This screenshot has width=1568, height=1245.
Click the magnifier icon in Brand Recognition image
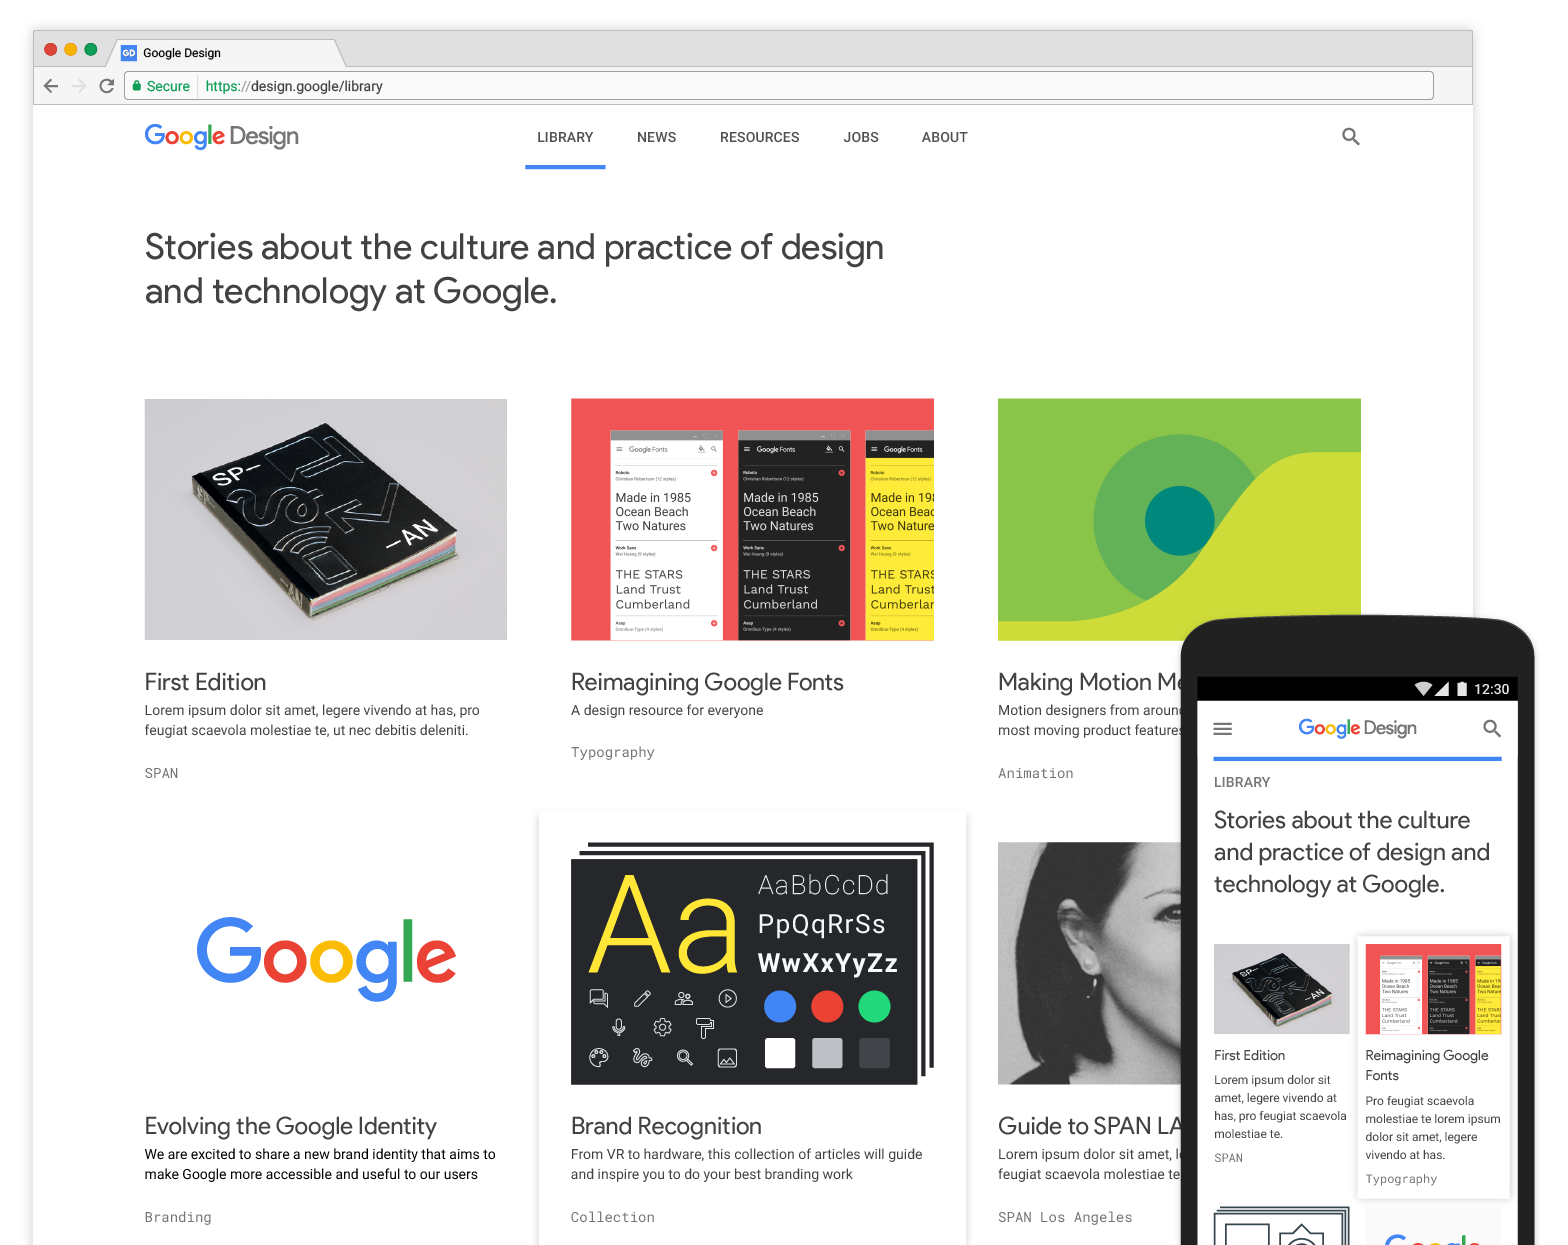pos(684,1058)
